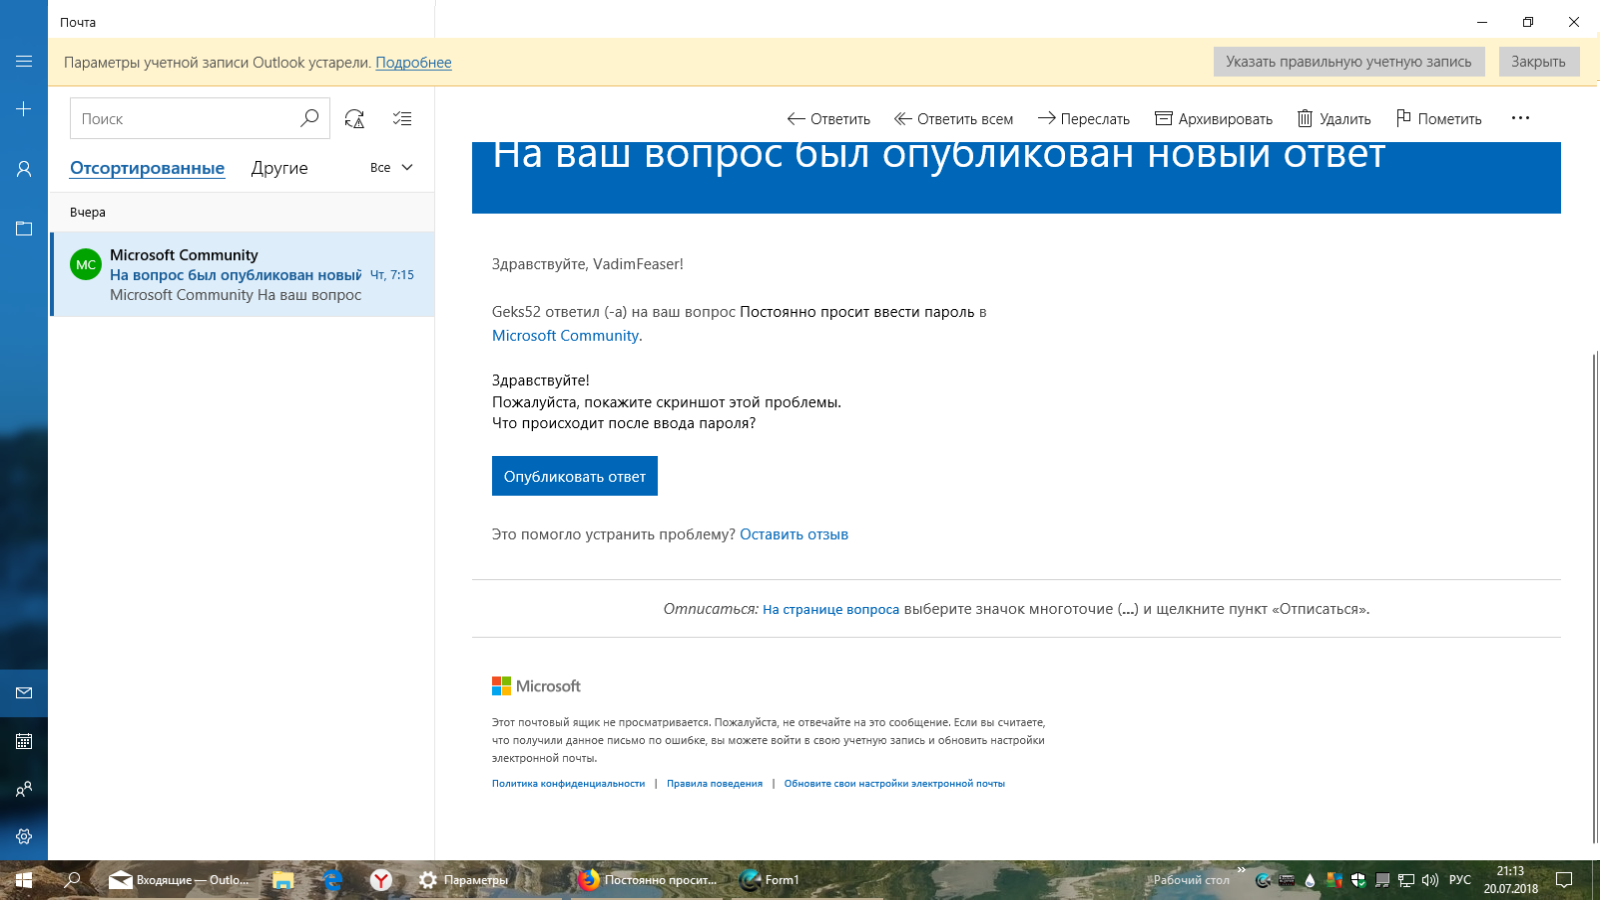The width and height of the screenshot is (1600, 900).
Task: Open the hamburger navigation menu
Action: [24, 61]
